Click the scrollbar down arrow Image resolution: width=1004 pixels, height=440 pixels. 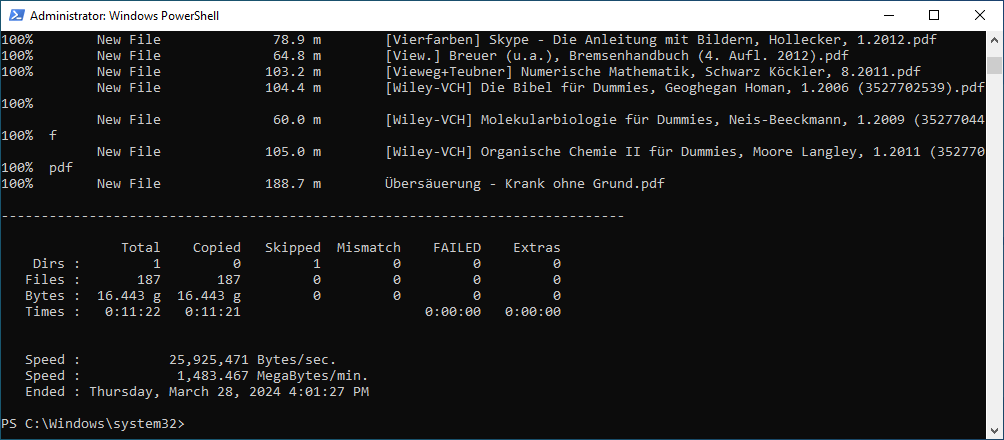click(x=994, y=430)
